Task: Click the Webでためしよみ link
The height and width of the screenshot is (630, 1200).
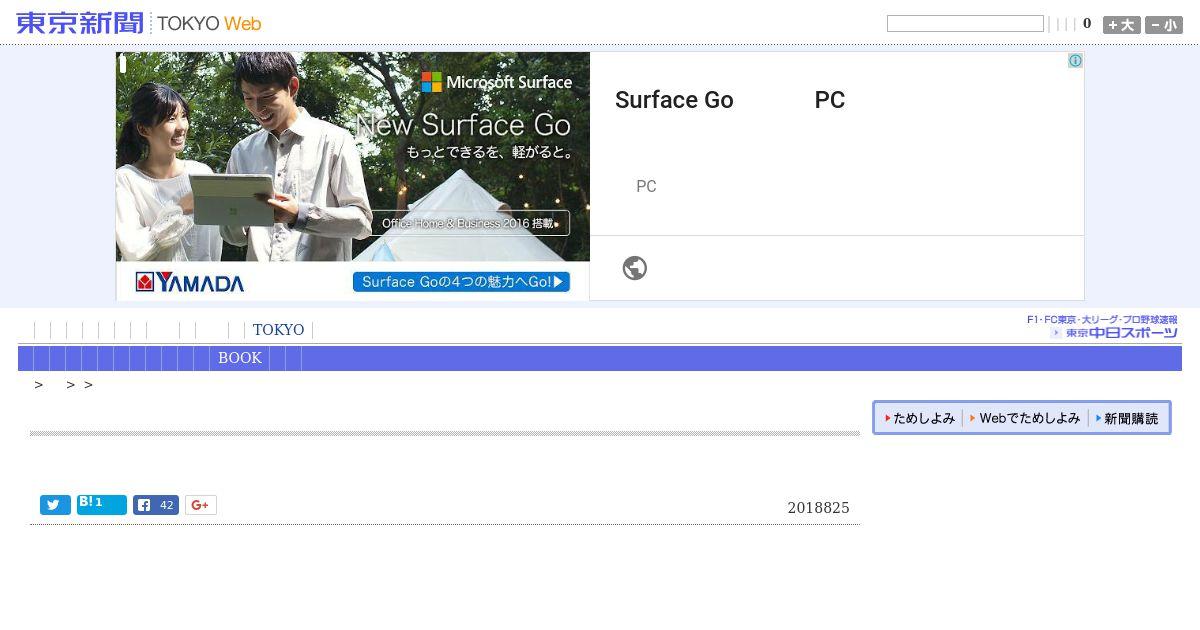Action: [1026, 418]
